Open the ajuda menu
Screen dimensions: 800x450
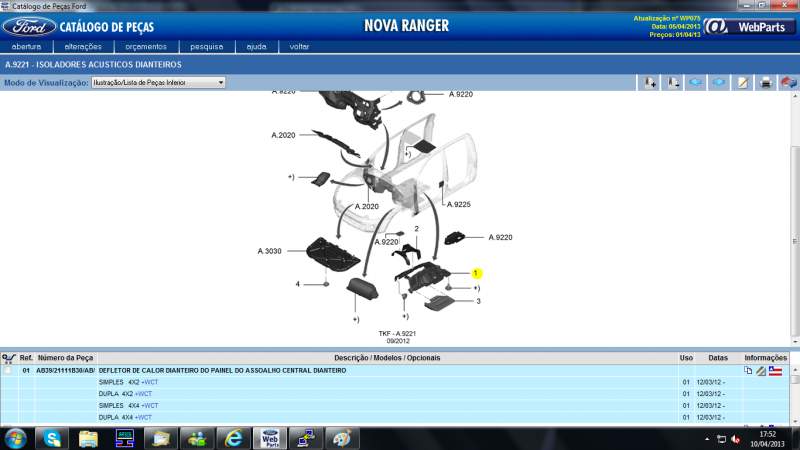(x=256, y=46)
